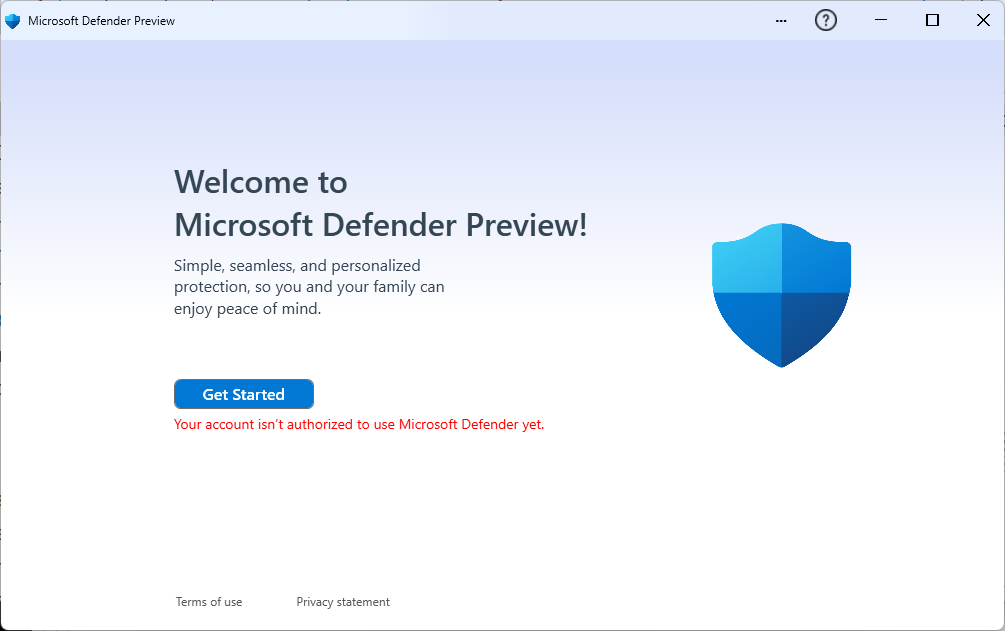Open the Terms of use link

(x=209, y=602)
